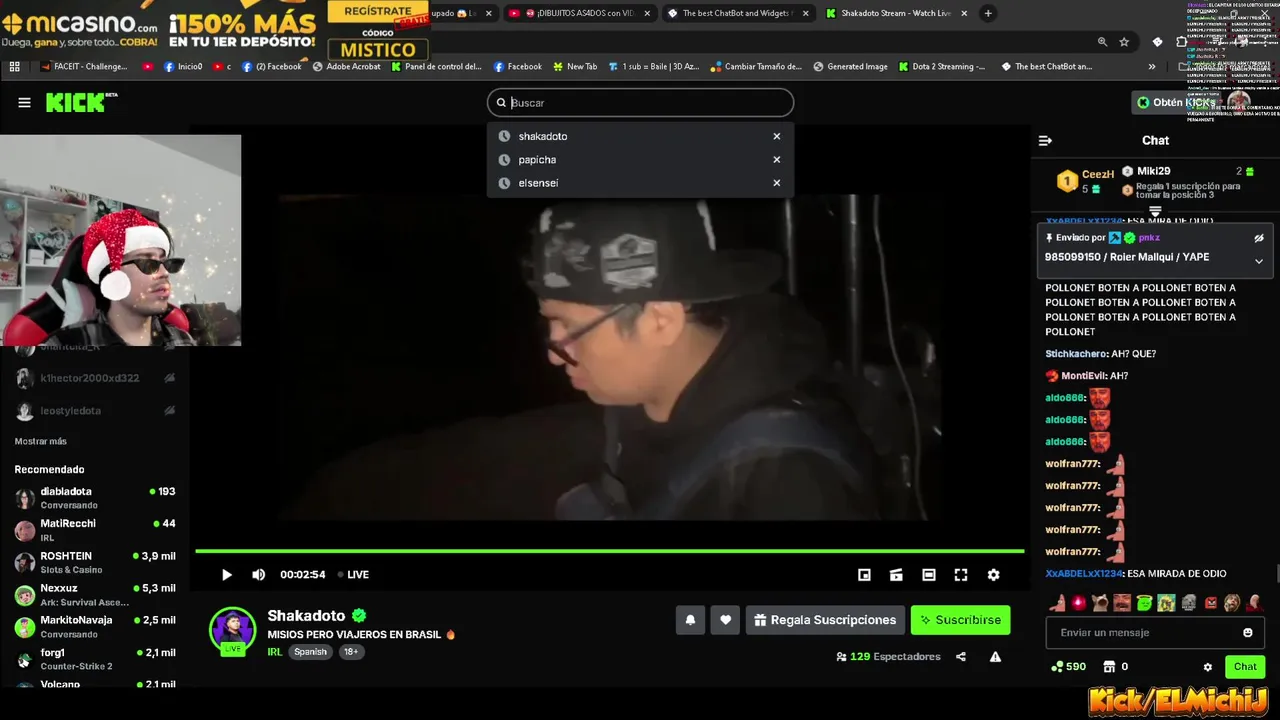Play the Shakadoto stream
Image resolution: width=1280 pixels, height=720 pixels.
coord(227,575)
